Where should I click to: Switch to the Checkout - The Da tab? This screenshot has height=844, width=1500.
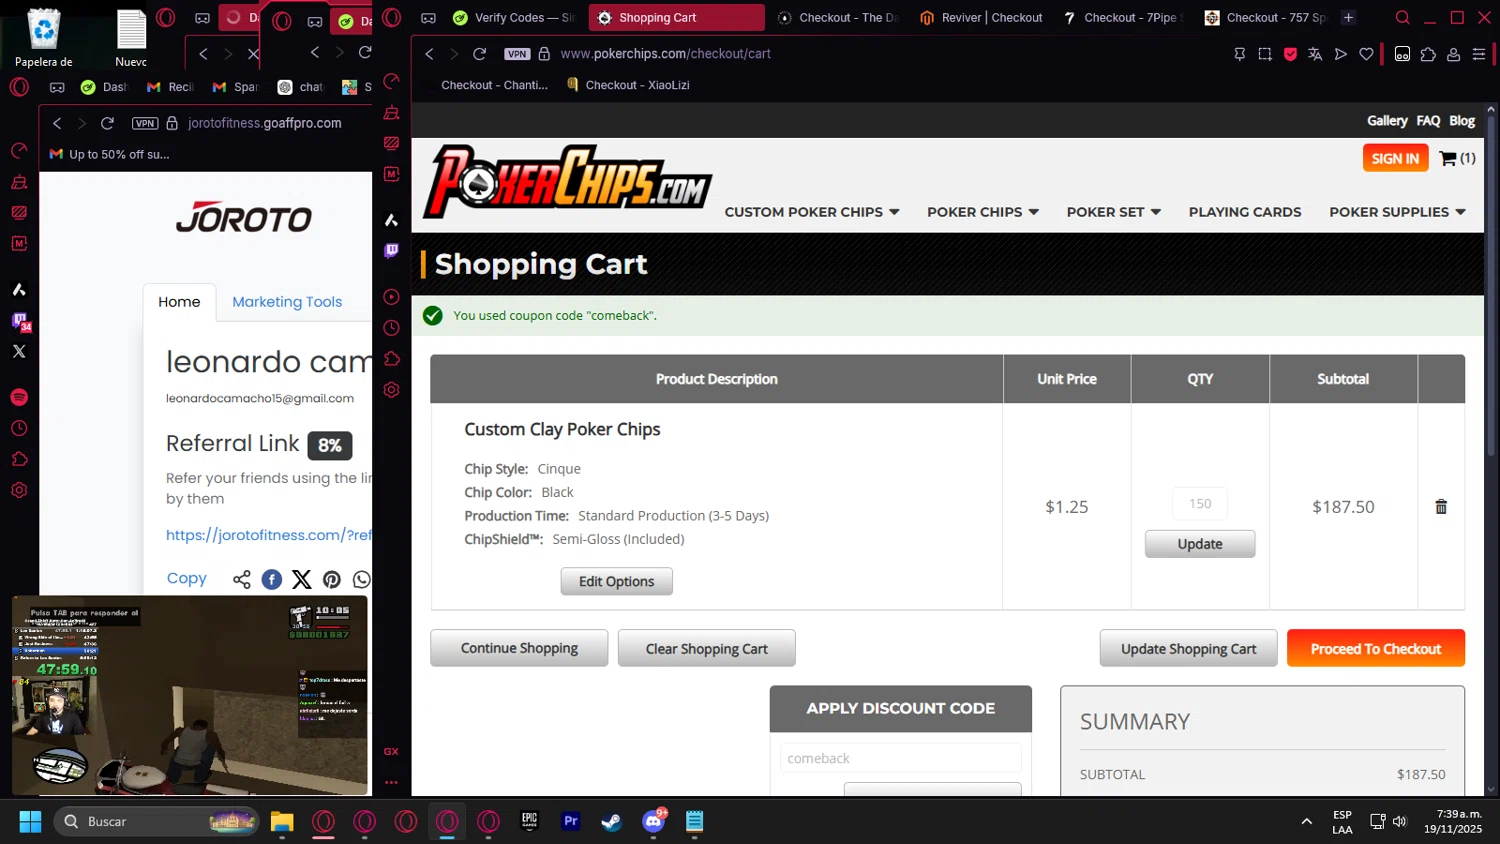point(838,18)
